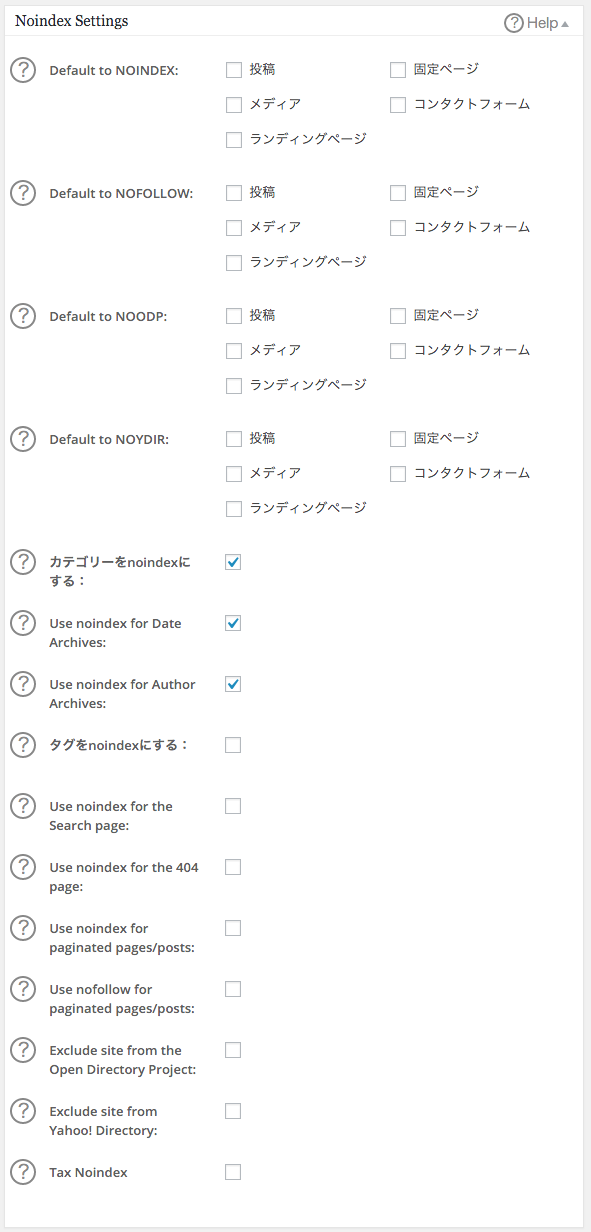Uncheck カテゴリーをnoindexにする

[233, 562]
